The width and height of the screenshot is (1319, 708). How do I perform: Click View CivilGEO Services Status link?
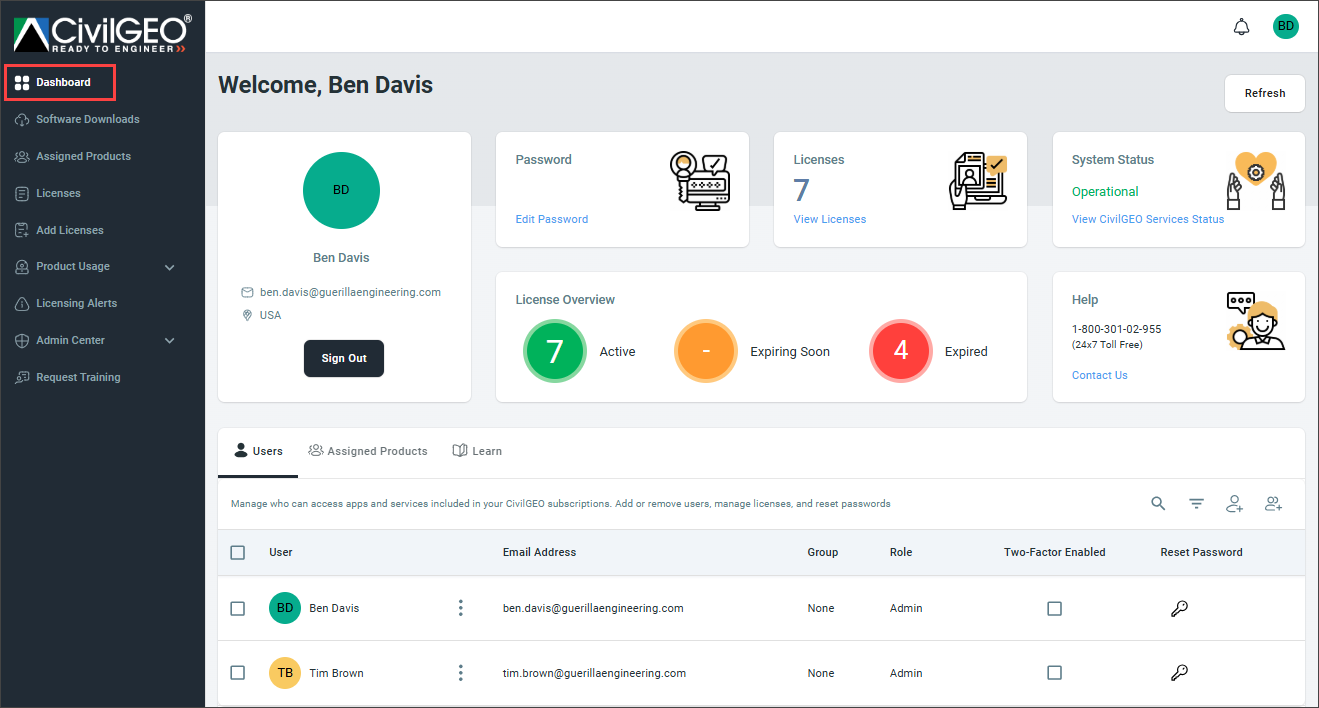click(x=1148, y=219)
